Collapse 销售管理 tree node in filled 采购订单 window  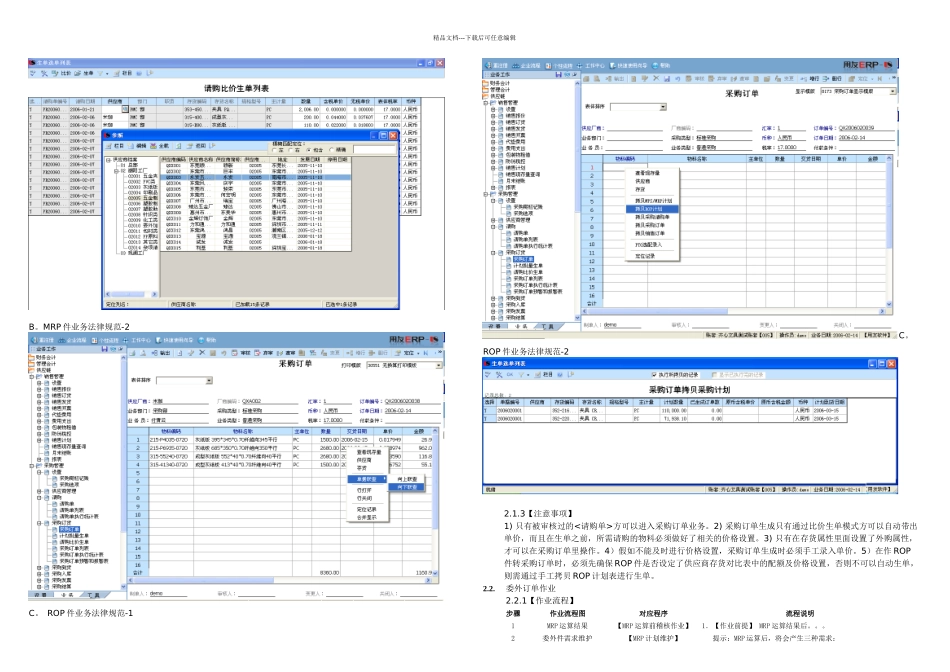click(32, 376)
